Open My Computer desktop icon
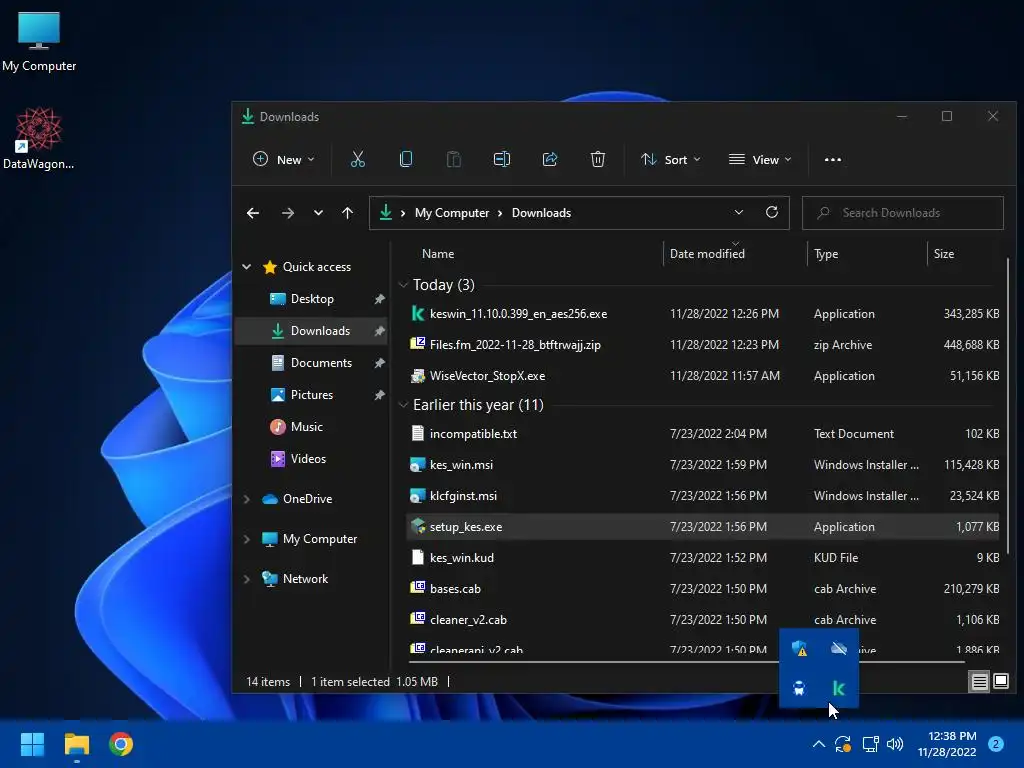Screen dimensions: 1024x768 39,42
